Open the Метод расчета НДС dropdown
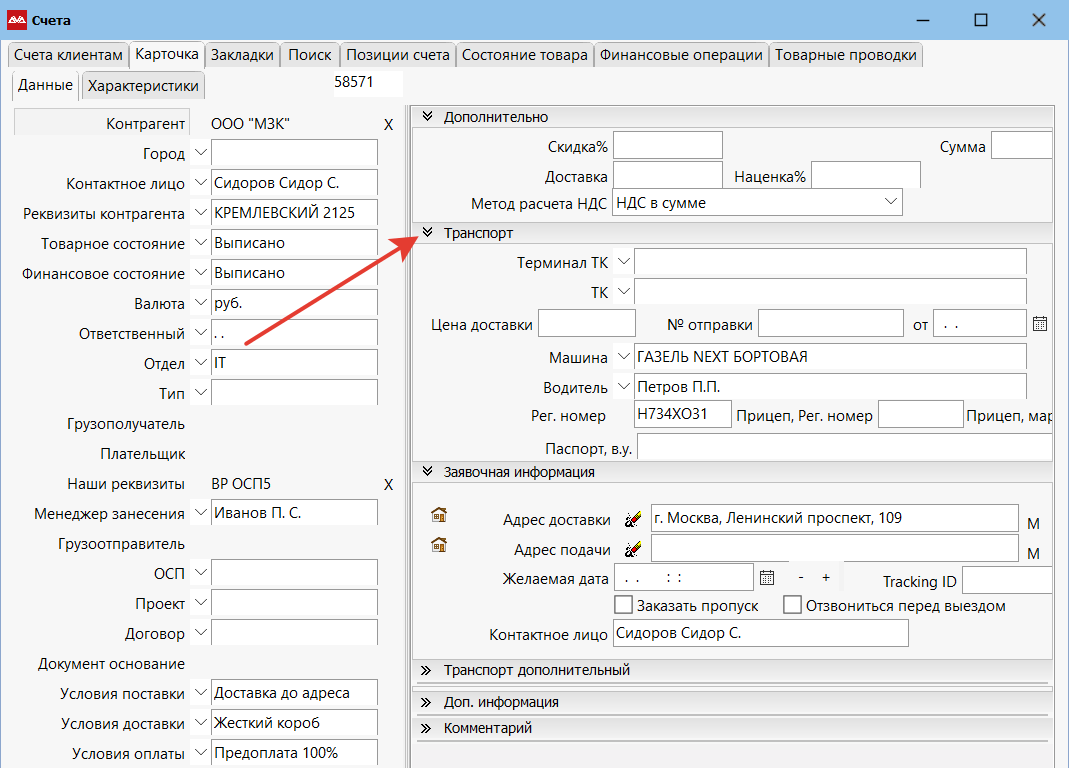 point(891,202)
